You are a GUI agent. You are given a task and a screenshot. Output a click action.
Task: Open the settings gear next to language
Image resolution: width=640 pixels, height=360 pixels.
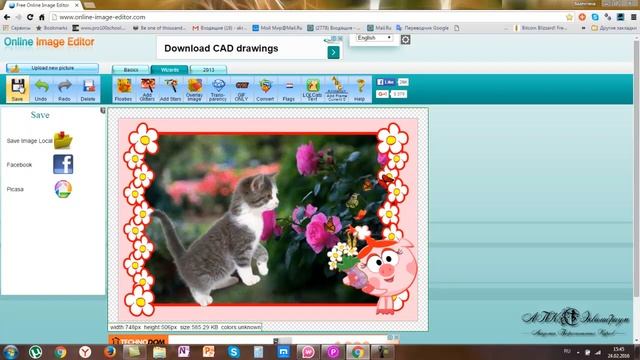405,40
